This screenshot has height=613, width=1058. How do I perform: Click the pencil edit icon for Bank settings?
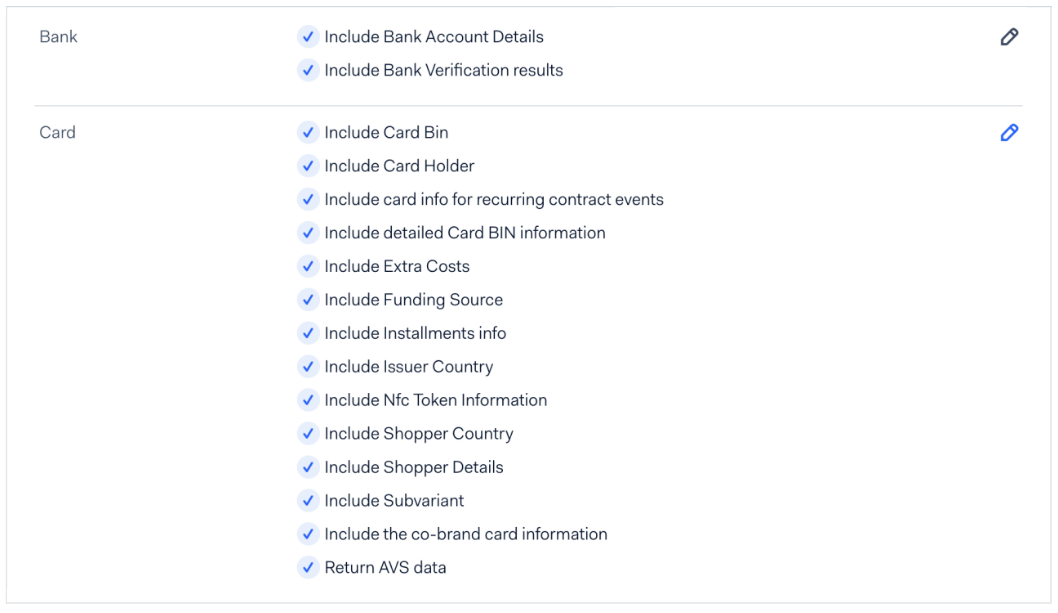pyautogui.click(x=1010, y=37)
